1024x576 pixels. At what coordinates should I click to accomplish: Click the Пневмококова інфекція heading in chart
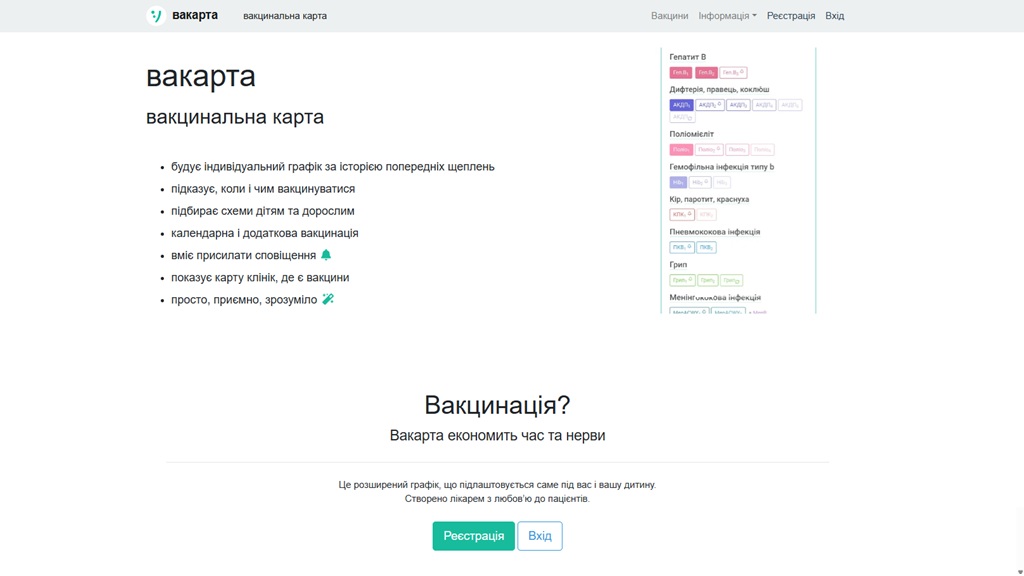(714, 232)
